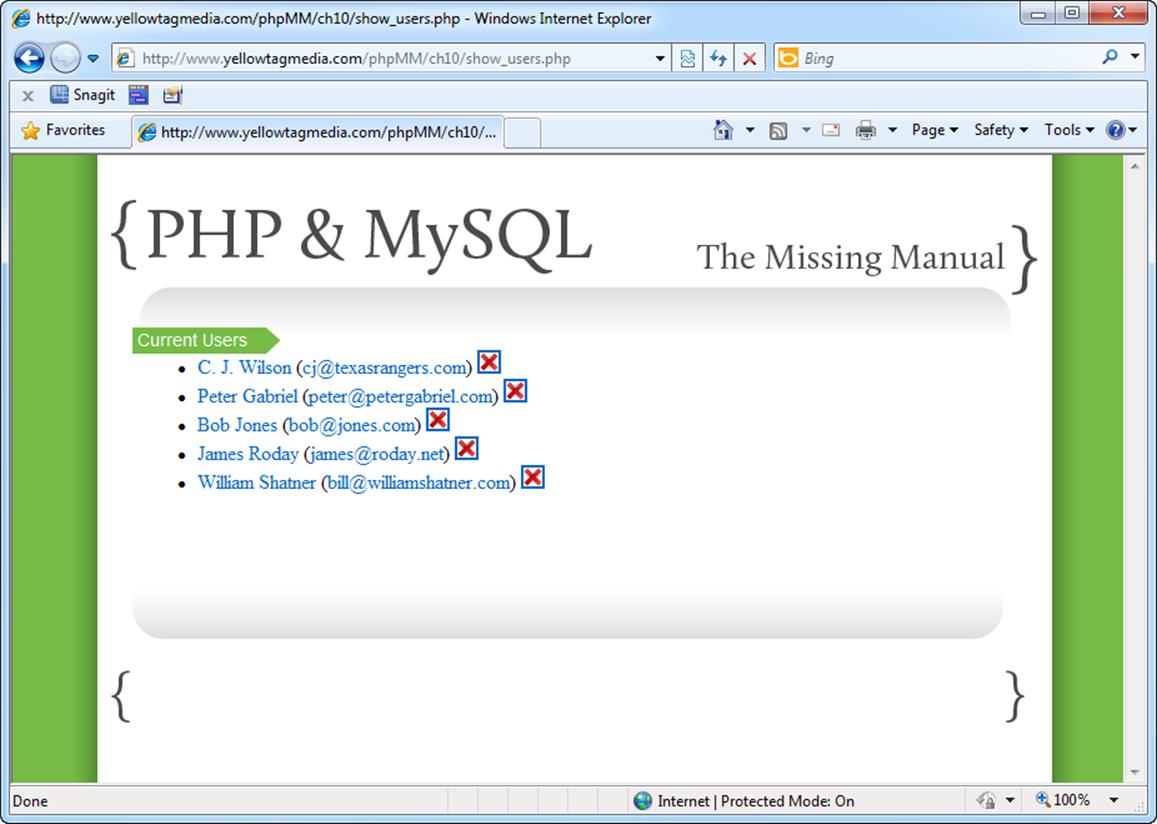Click Internet | Protected Mode: On status
Image resolution: width=1157 pixels, height=824 pixels.
coord(756,801)
